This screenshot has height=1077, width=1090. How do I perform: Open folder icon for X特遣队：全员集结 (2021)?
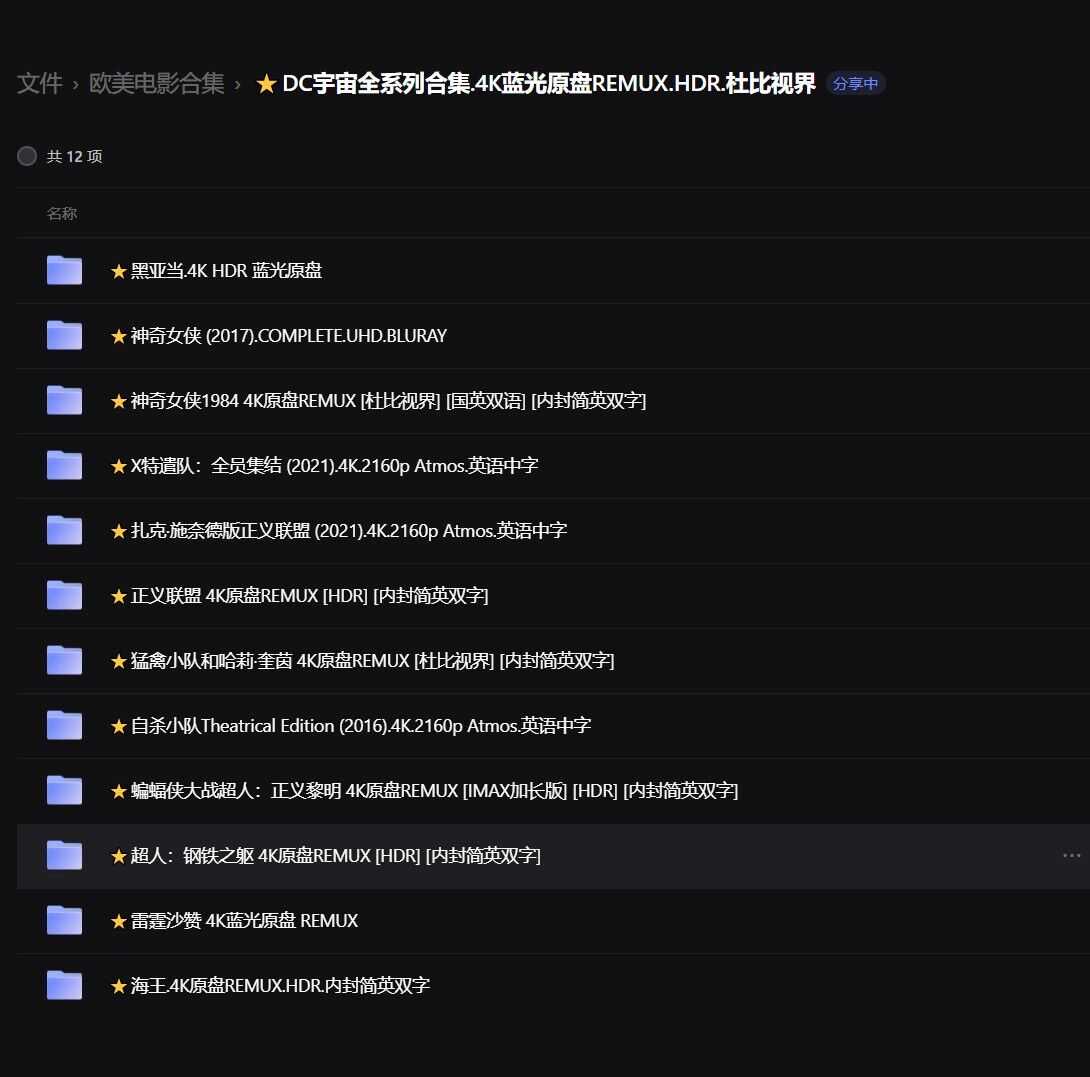click(64, 465)
